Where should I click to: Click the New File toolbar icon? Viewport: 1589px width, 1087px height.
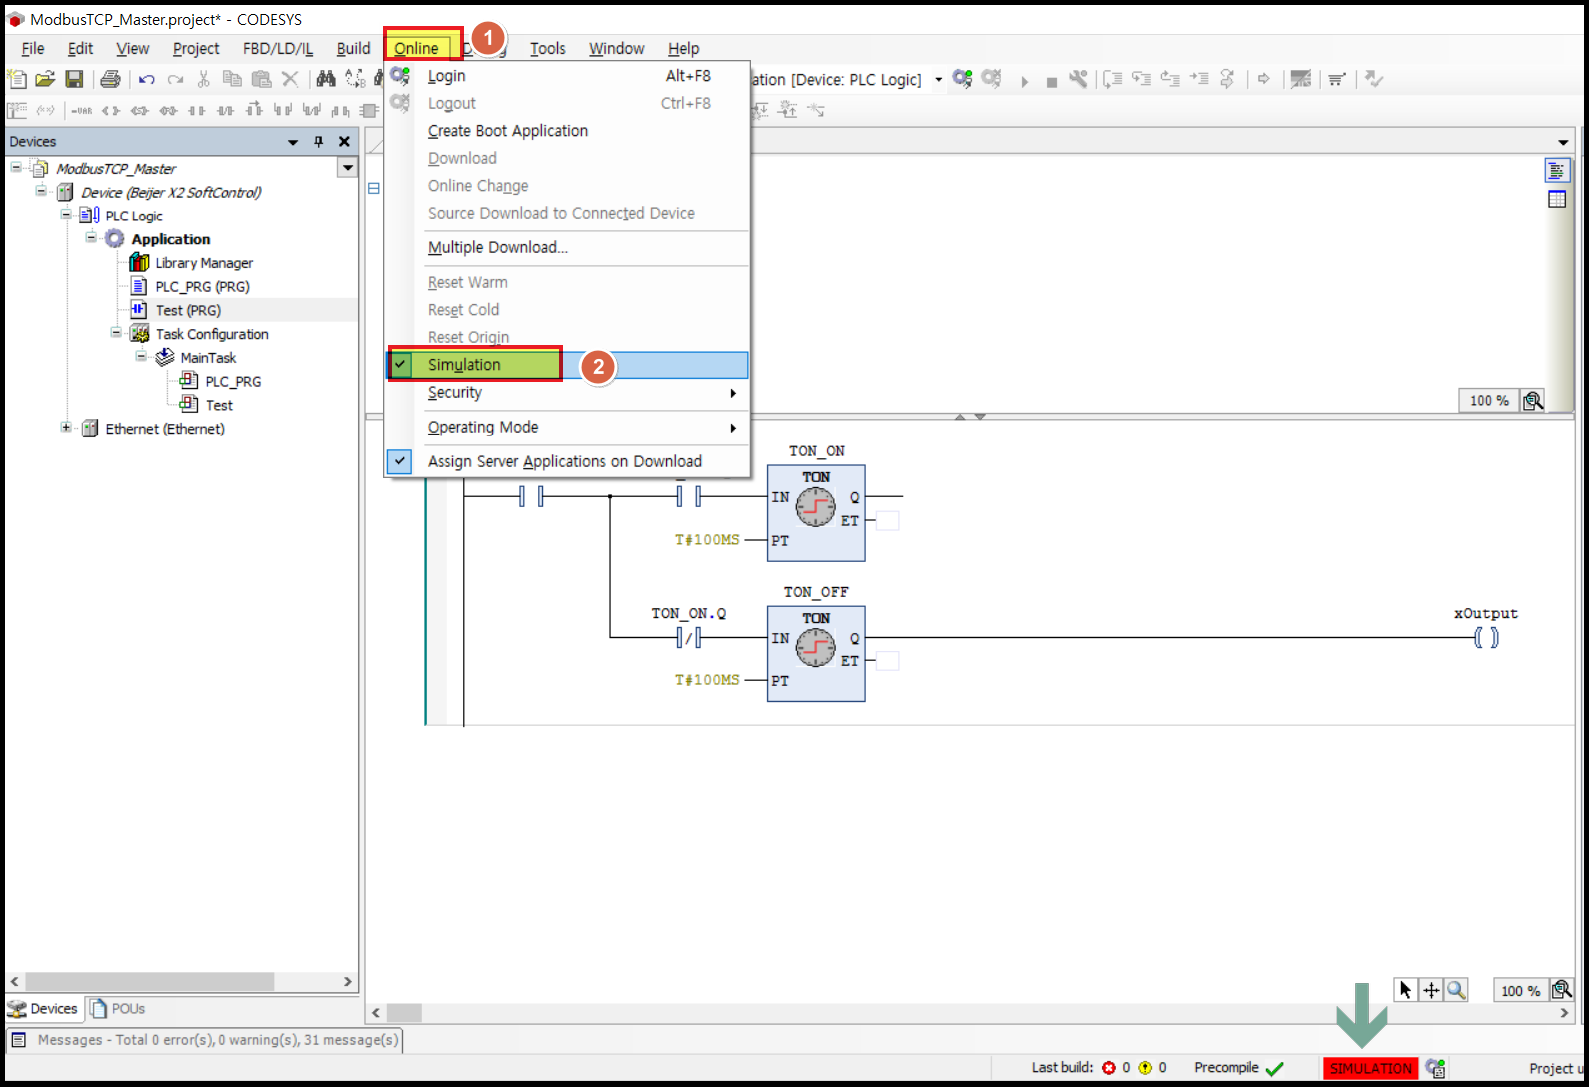[x=16, y=79]
